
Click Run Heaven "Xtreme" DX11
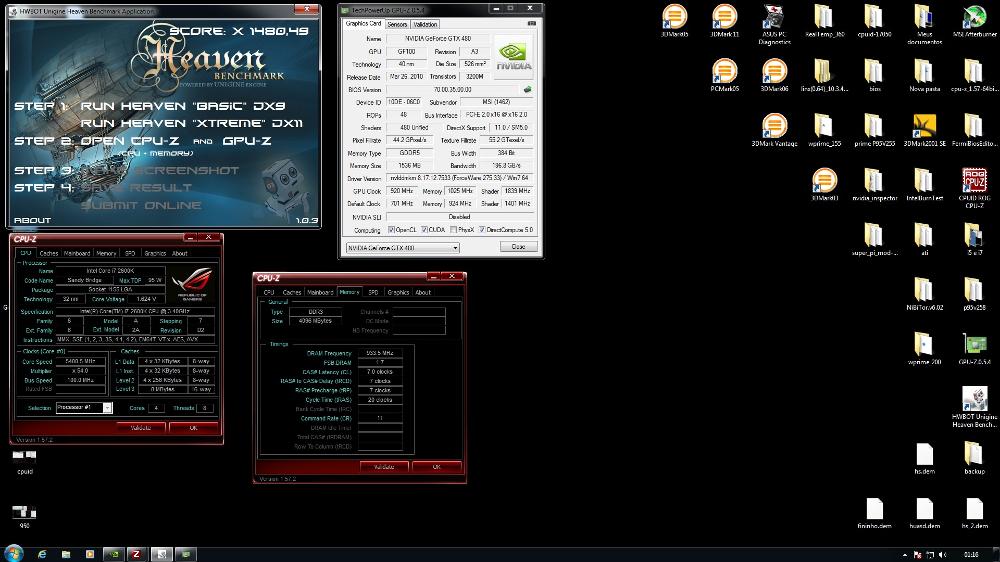[x=191, y=123]
